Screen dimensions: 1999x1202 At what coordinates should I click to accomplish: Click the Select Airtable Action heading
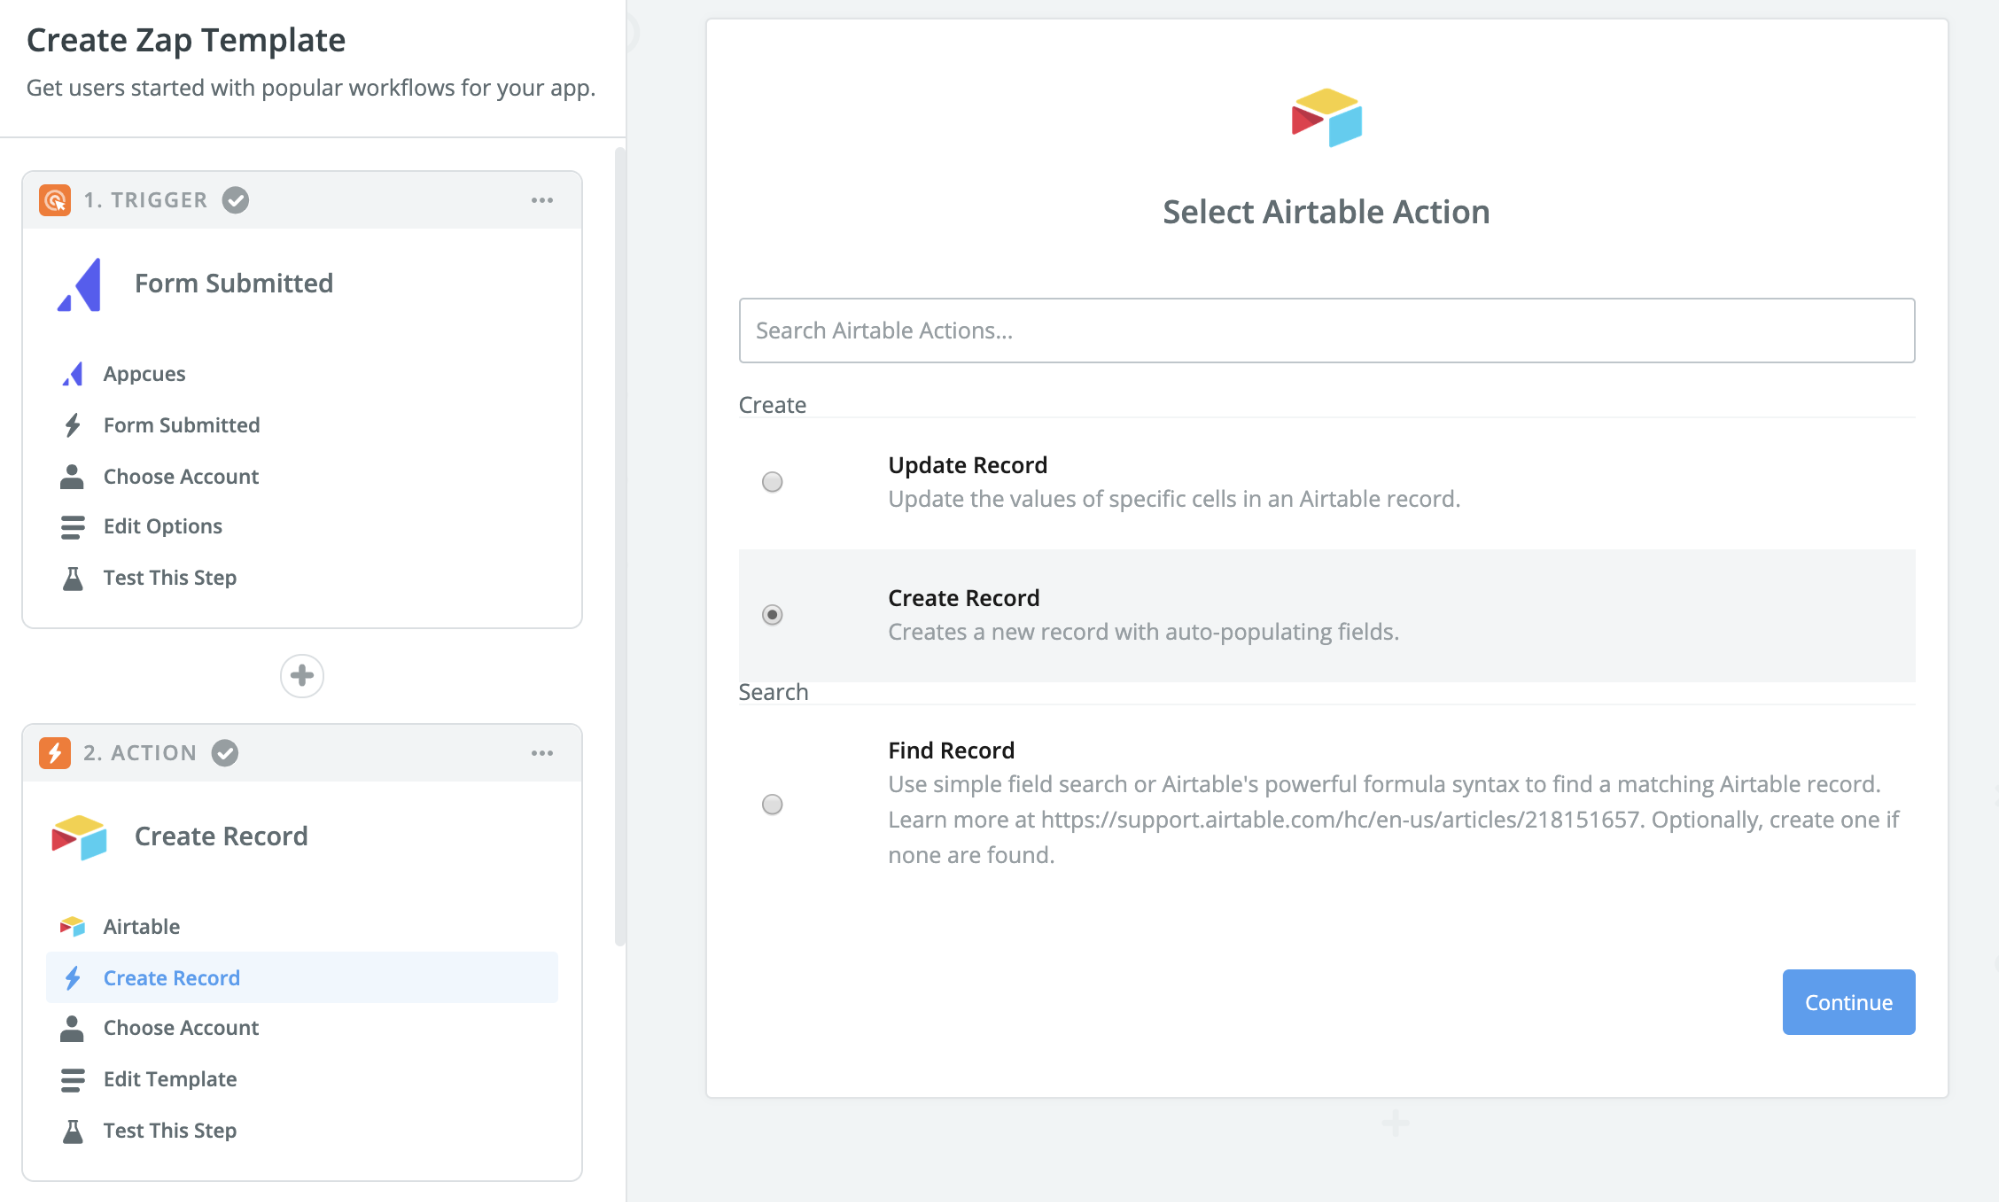point(1326,212)
